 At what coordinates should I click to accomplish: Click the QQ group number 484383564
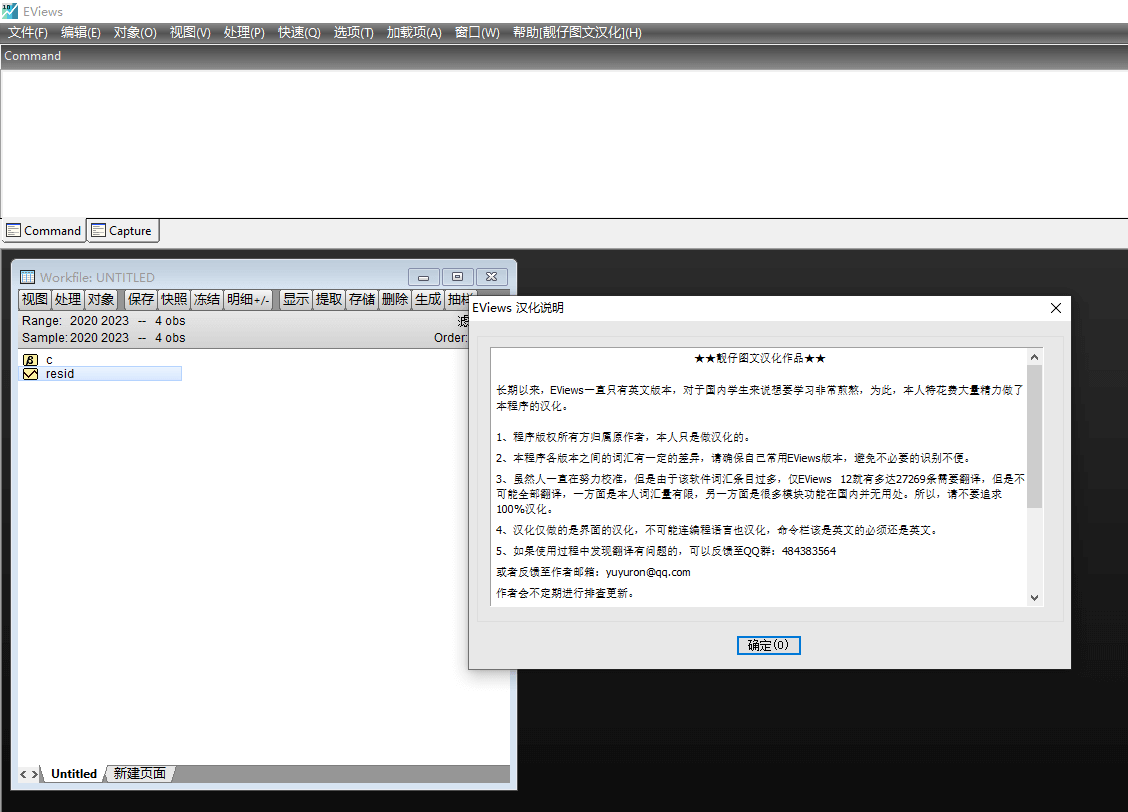pyautogui.click(x=809, y=552)
